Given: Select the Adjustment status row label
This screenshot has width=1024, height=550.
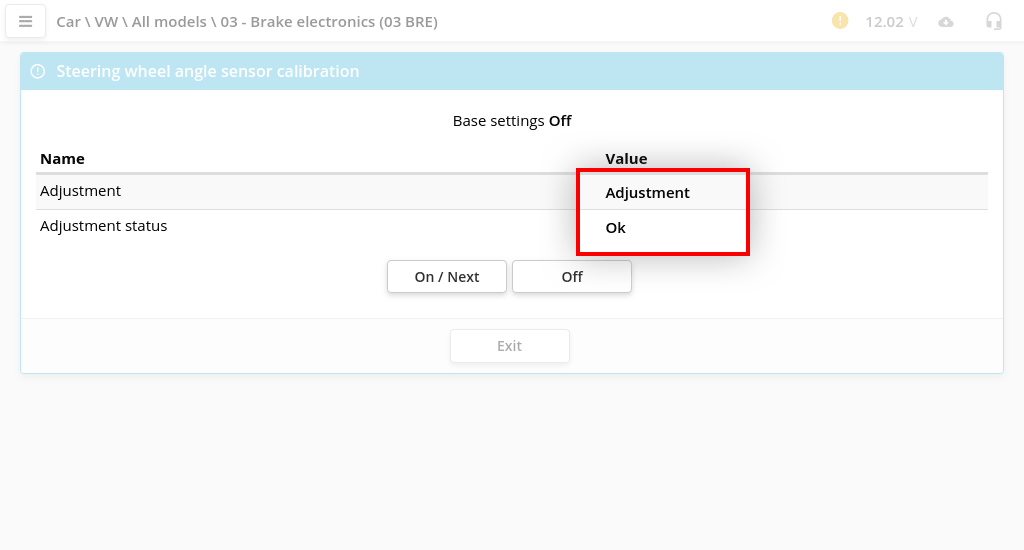Looking at the screenshot, I should [103, 226].
